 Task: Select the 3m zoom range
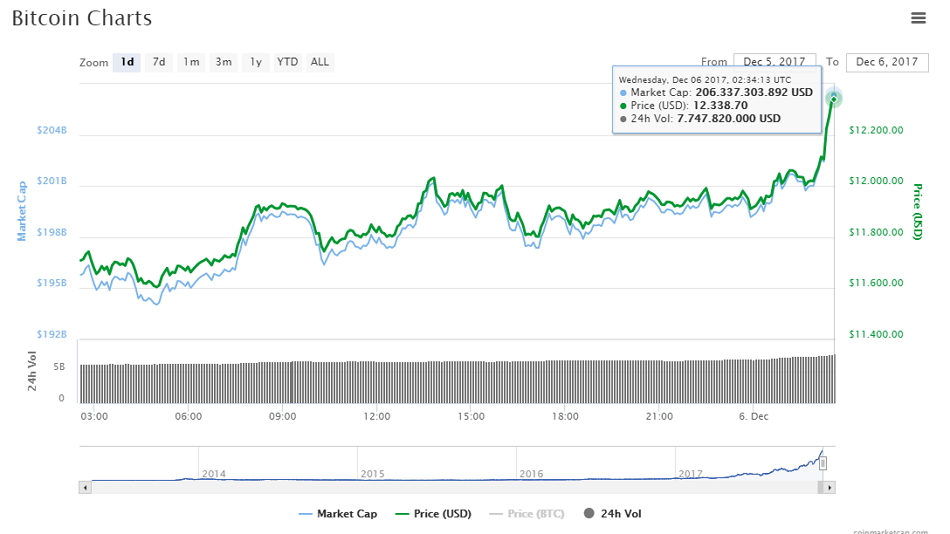(x=224, y=62)
